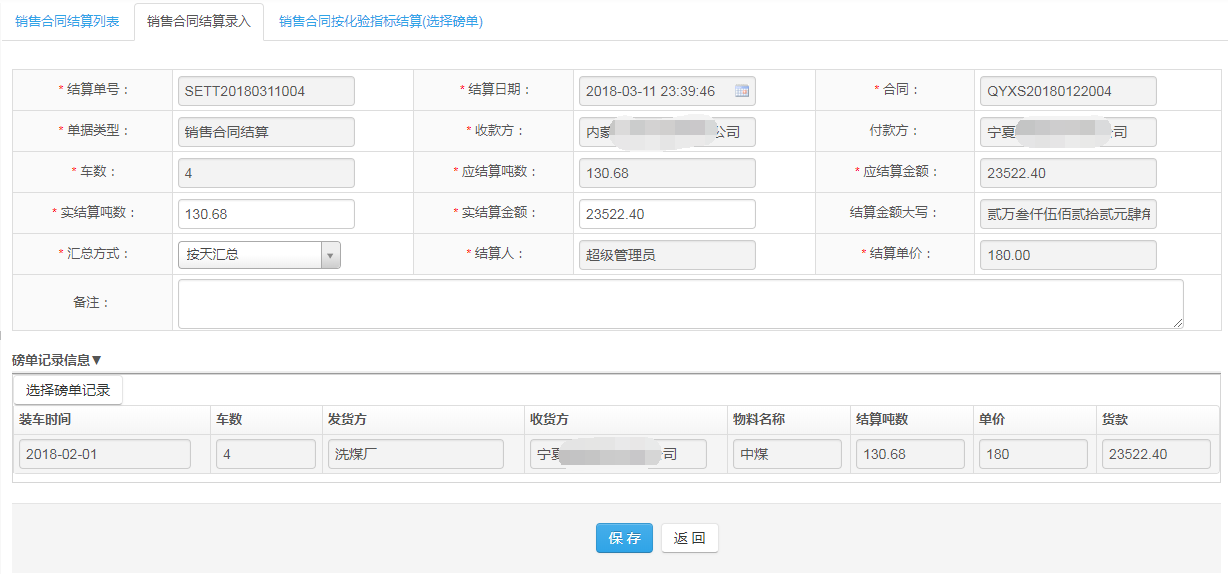This screenshot has height=574, width=1228.
Task: Select the 销售合同结算录入 tab
Action: [198, 21]
